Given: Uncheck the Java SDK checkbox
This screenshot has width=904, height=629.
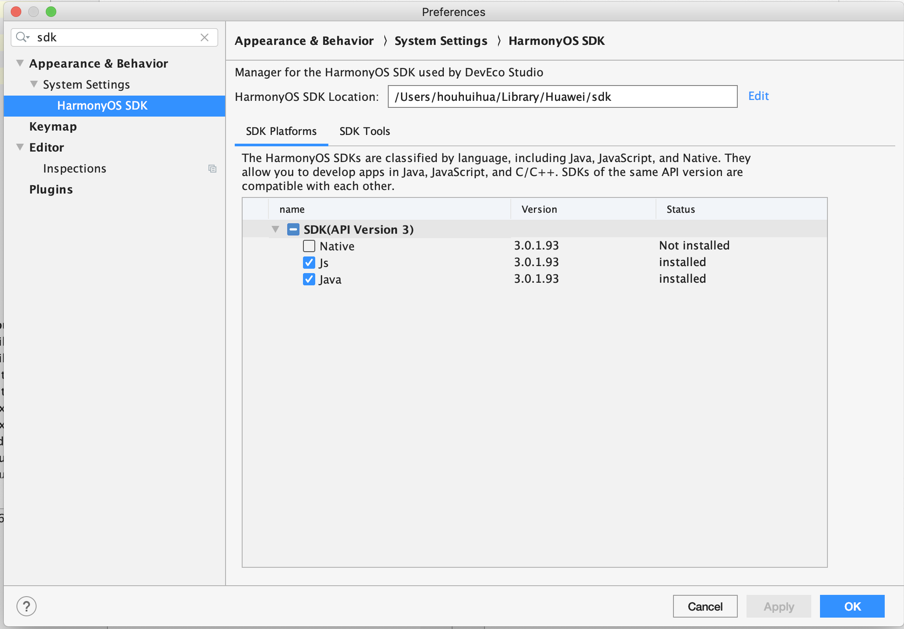Looking at the screenshot, I should pos(309,280).
